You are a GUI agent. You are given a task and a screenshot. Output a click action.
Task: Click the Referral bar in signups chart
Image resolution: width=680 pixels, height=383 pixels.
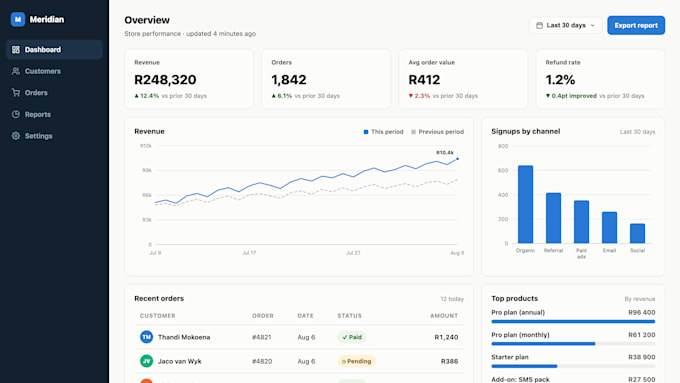coord(553,218)
